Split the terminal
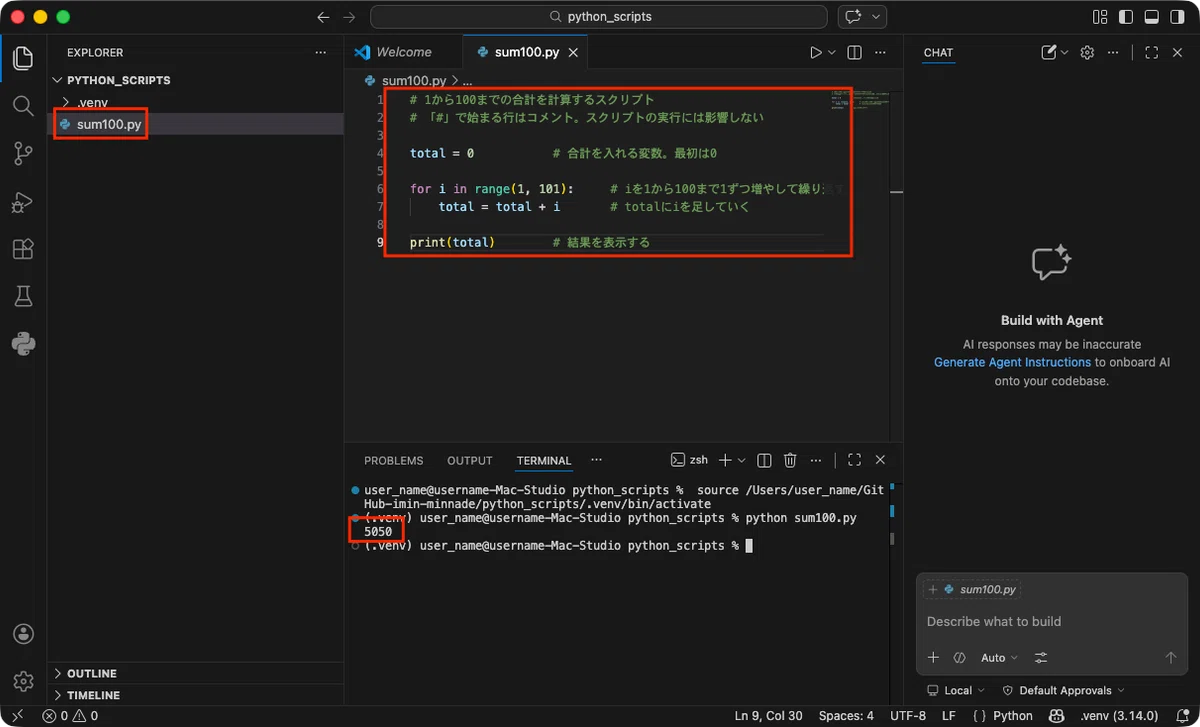This screenshot has width=1200, height=727. (764, 460)
